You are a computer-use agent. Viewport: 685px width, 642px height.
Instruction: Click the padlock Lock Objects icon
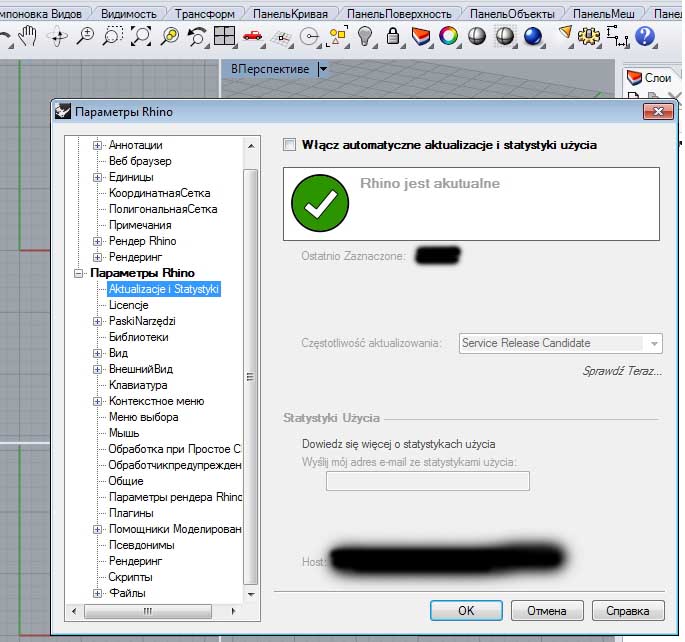(x=393, y=36)
